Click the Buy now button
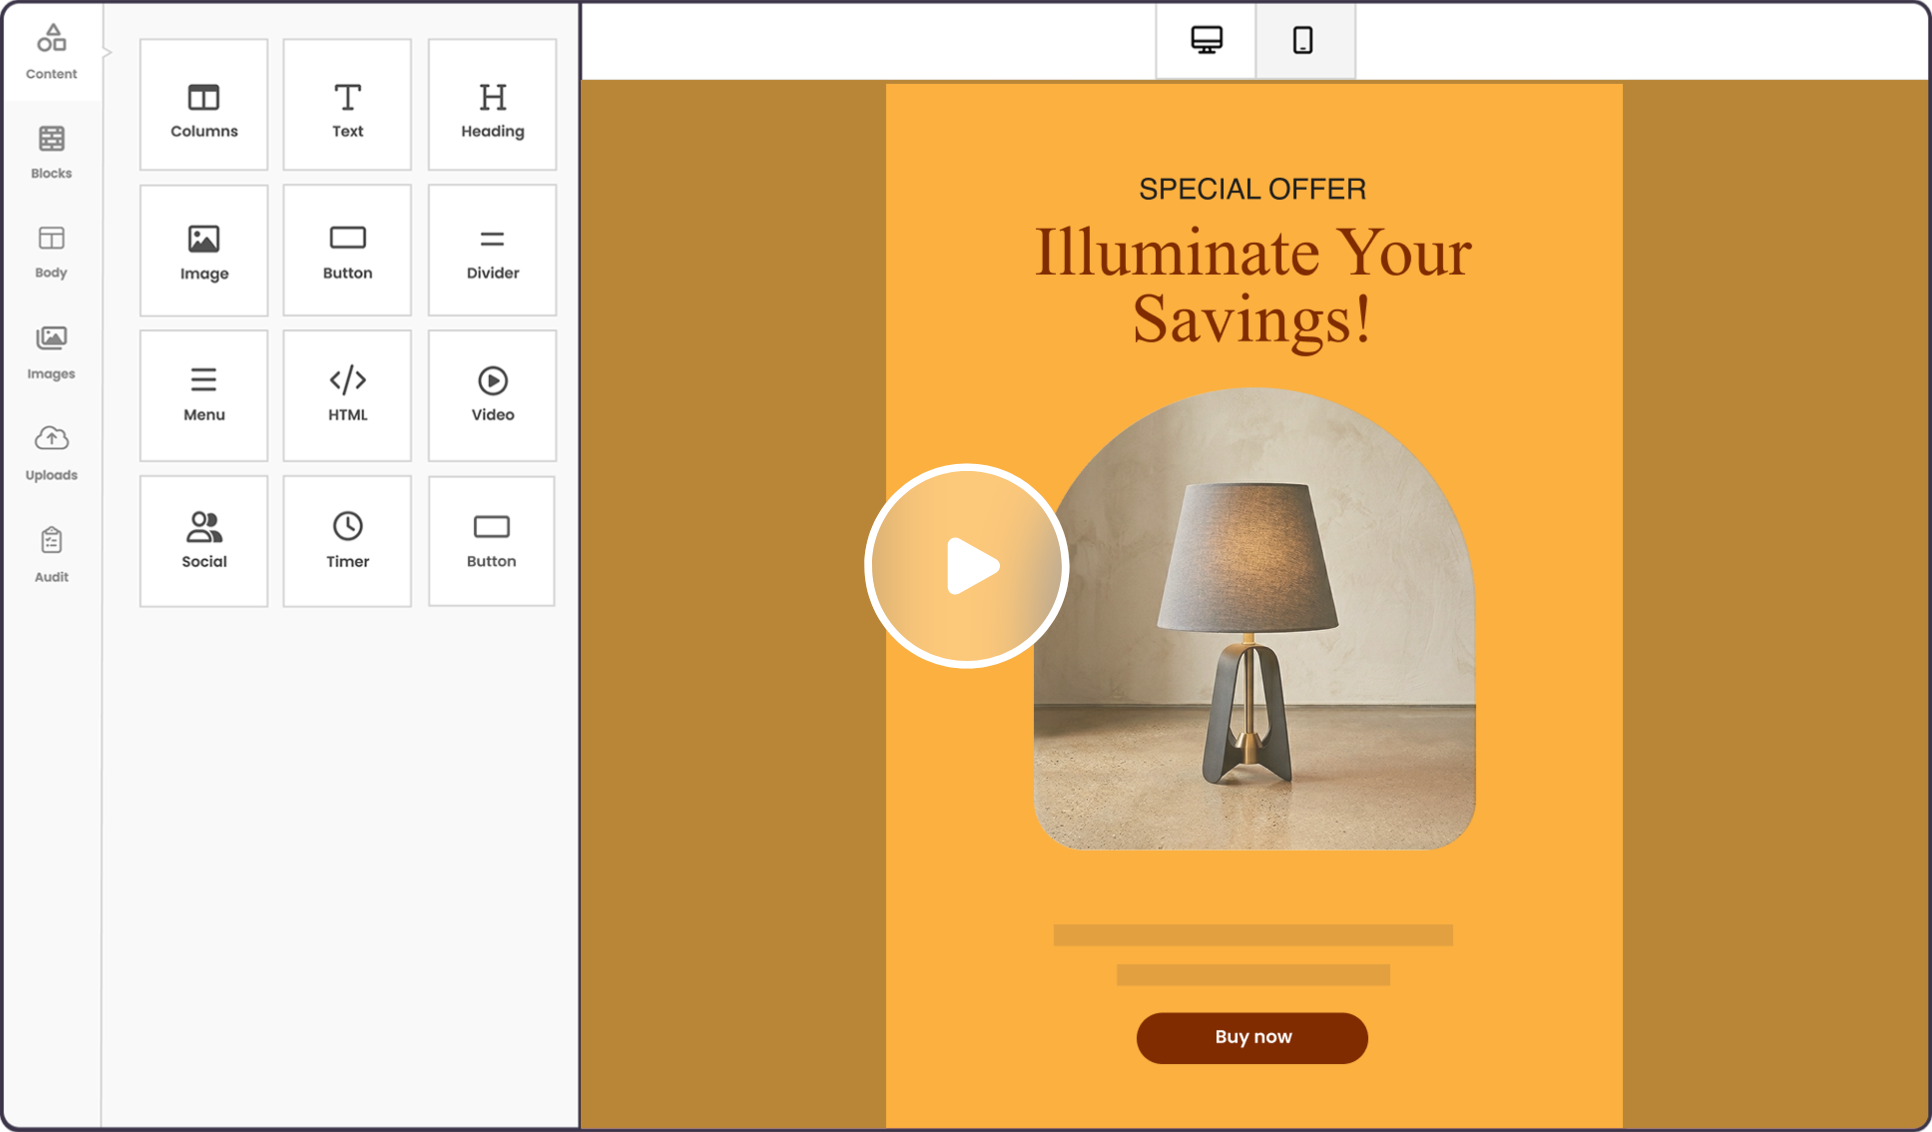The image size is (1932, 1132). tap(1252, 1038)
